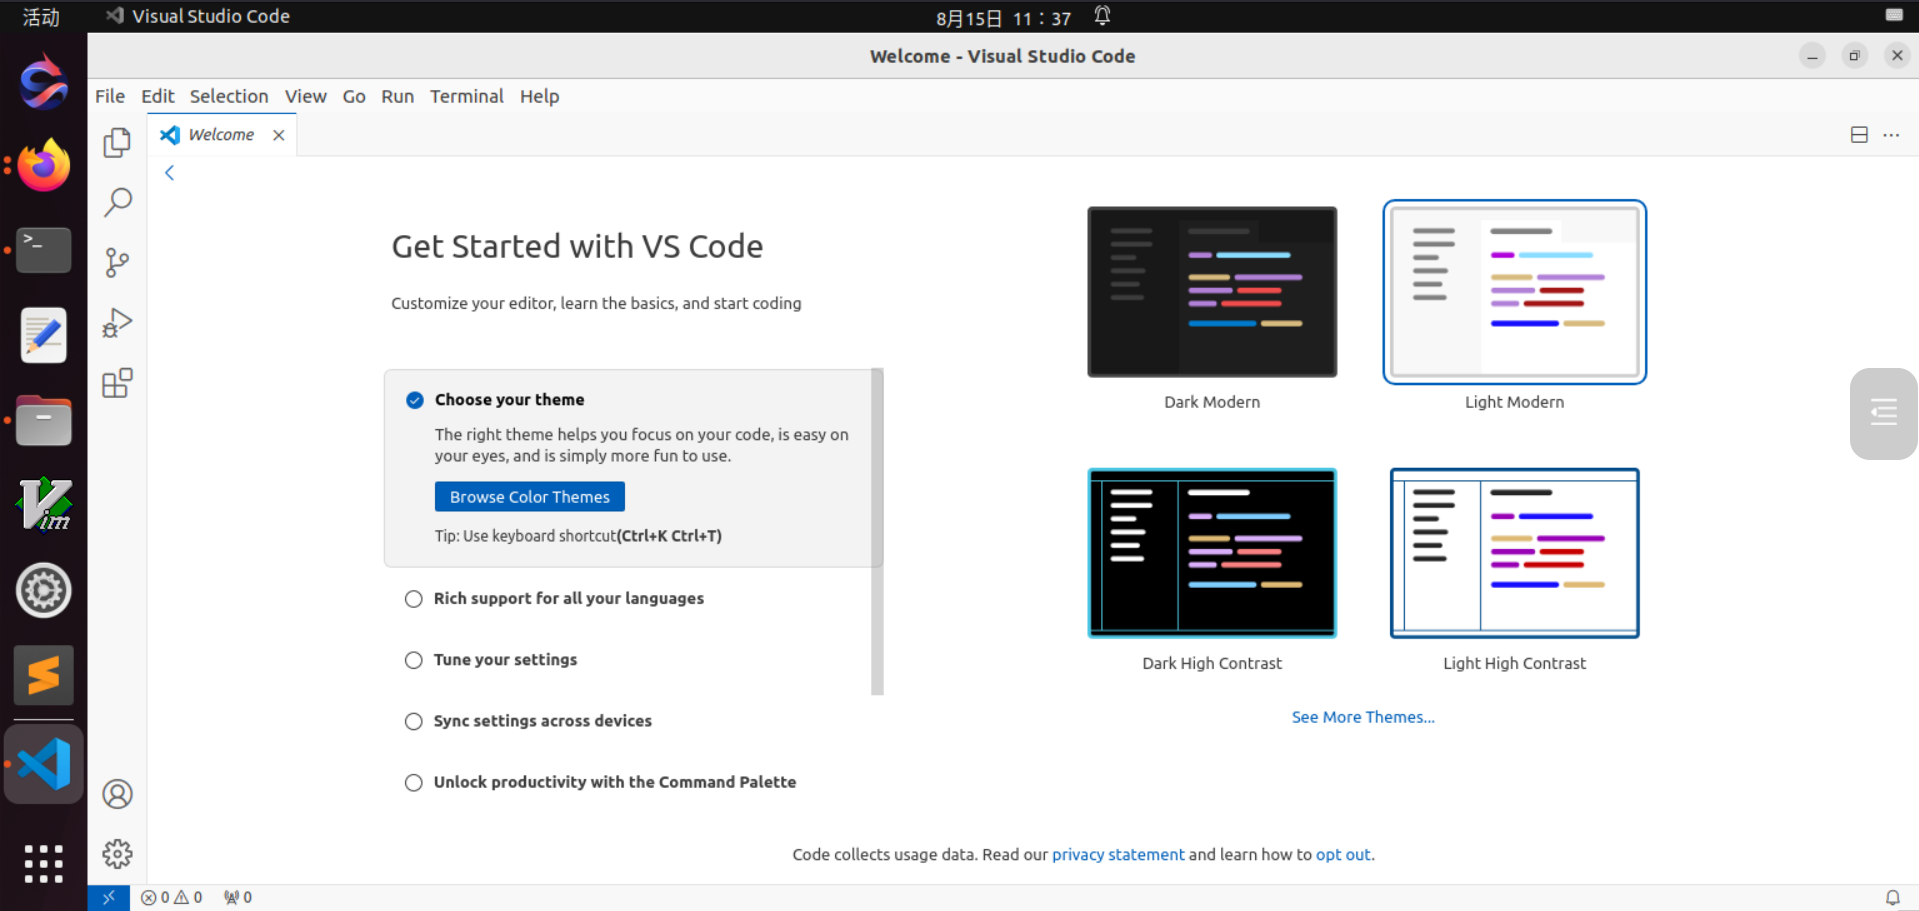Image resolution: width=1919 pixels, height=911 pixels.
Task: Choose the Dark Modern theme preview
Action: [x=1212, y=292]
